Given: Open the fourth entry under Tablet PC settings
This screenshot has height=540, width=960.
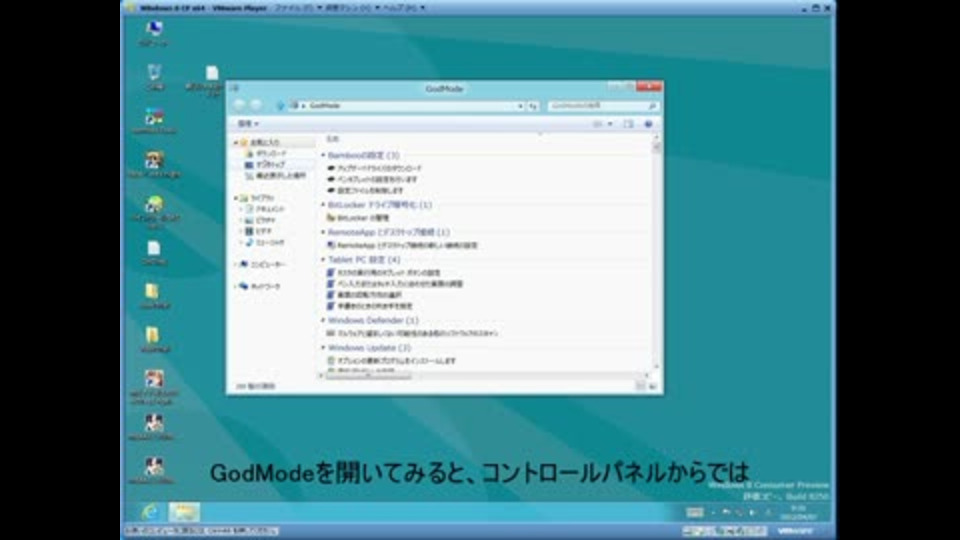Looking at the screenshot, I should click(370, 306).
